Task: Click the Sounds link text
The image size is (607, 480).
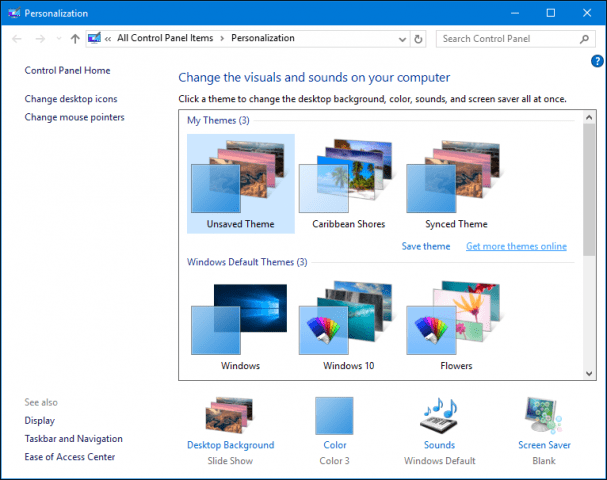Action: pyautogui.click(x=439, y=445)
